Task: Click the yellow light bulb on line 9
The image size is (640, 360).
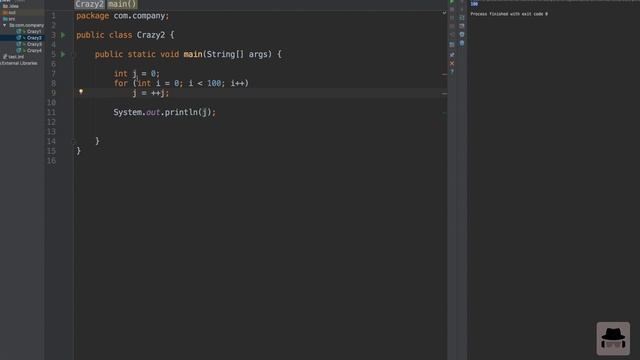Action: tap(81, 92)
